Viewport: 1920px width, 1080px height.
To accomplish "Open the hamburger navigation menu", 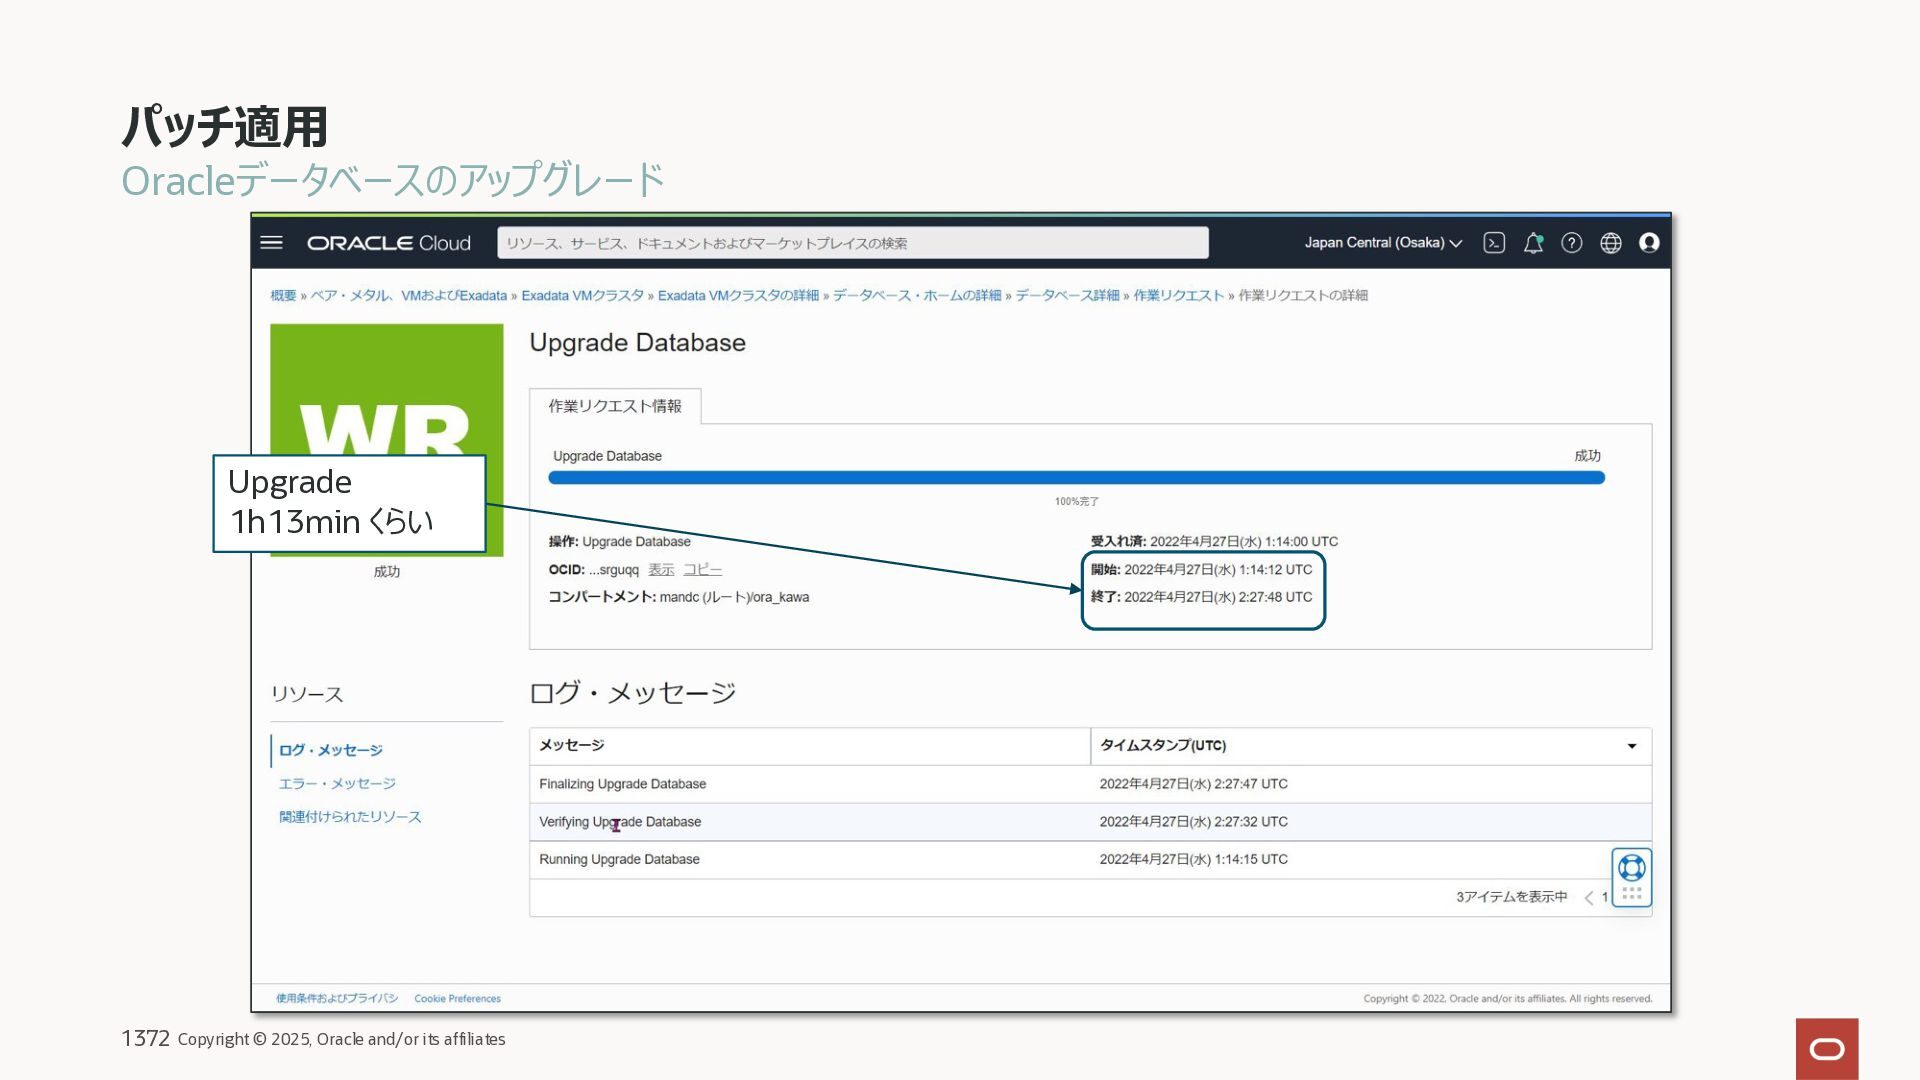I will tap(272, 243).
